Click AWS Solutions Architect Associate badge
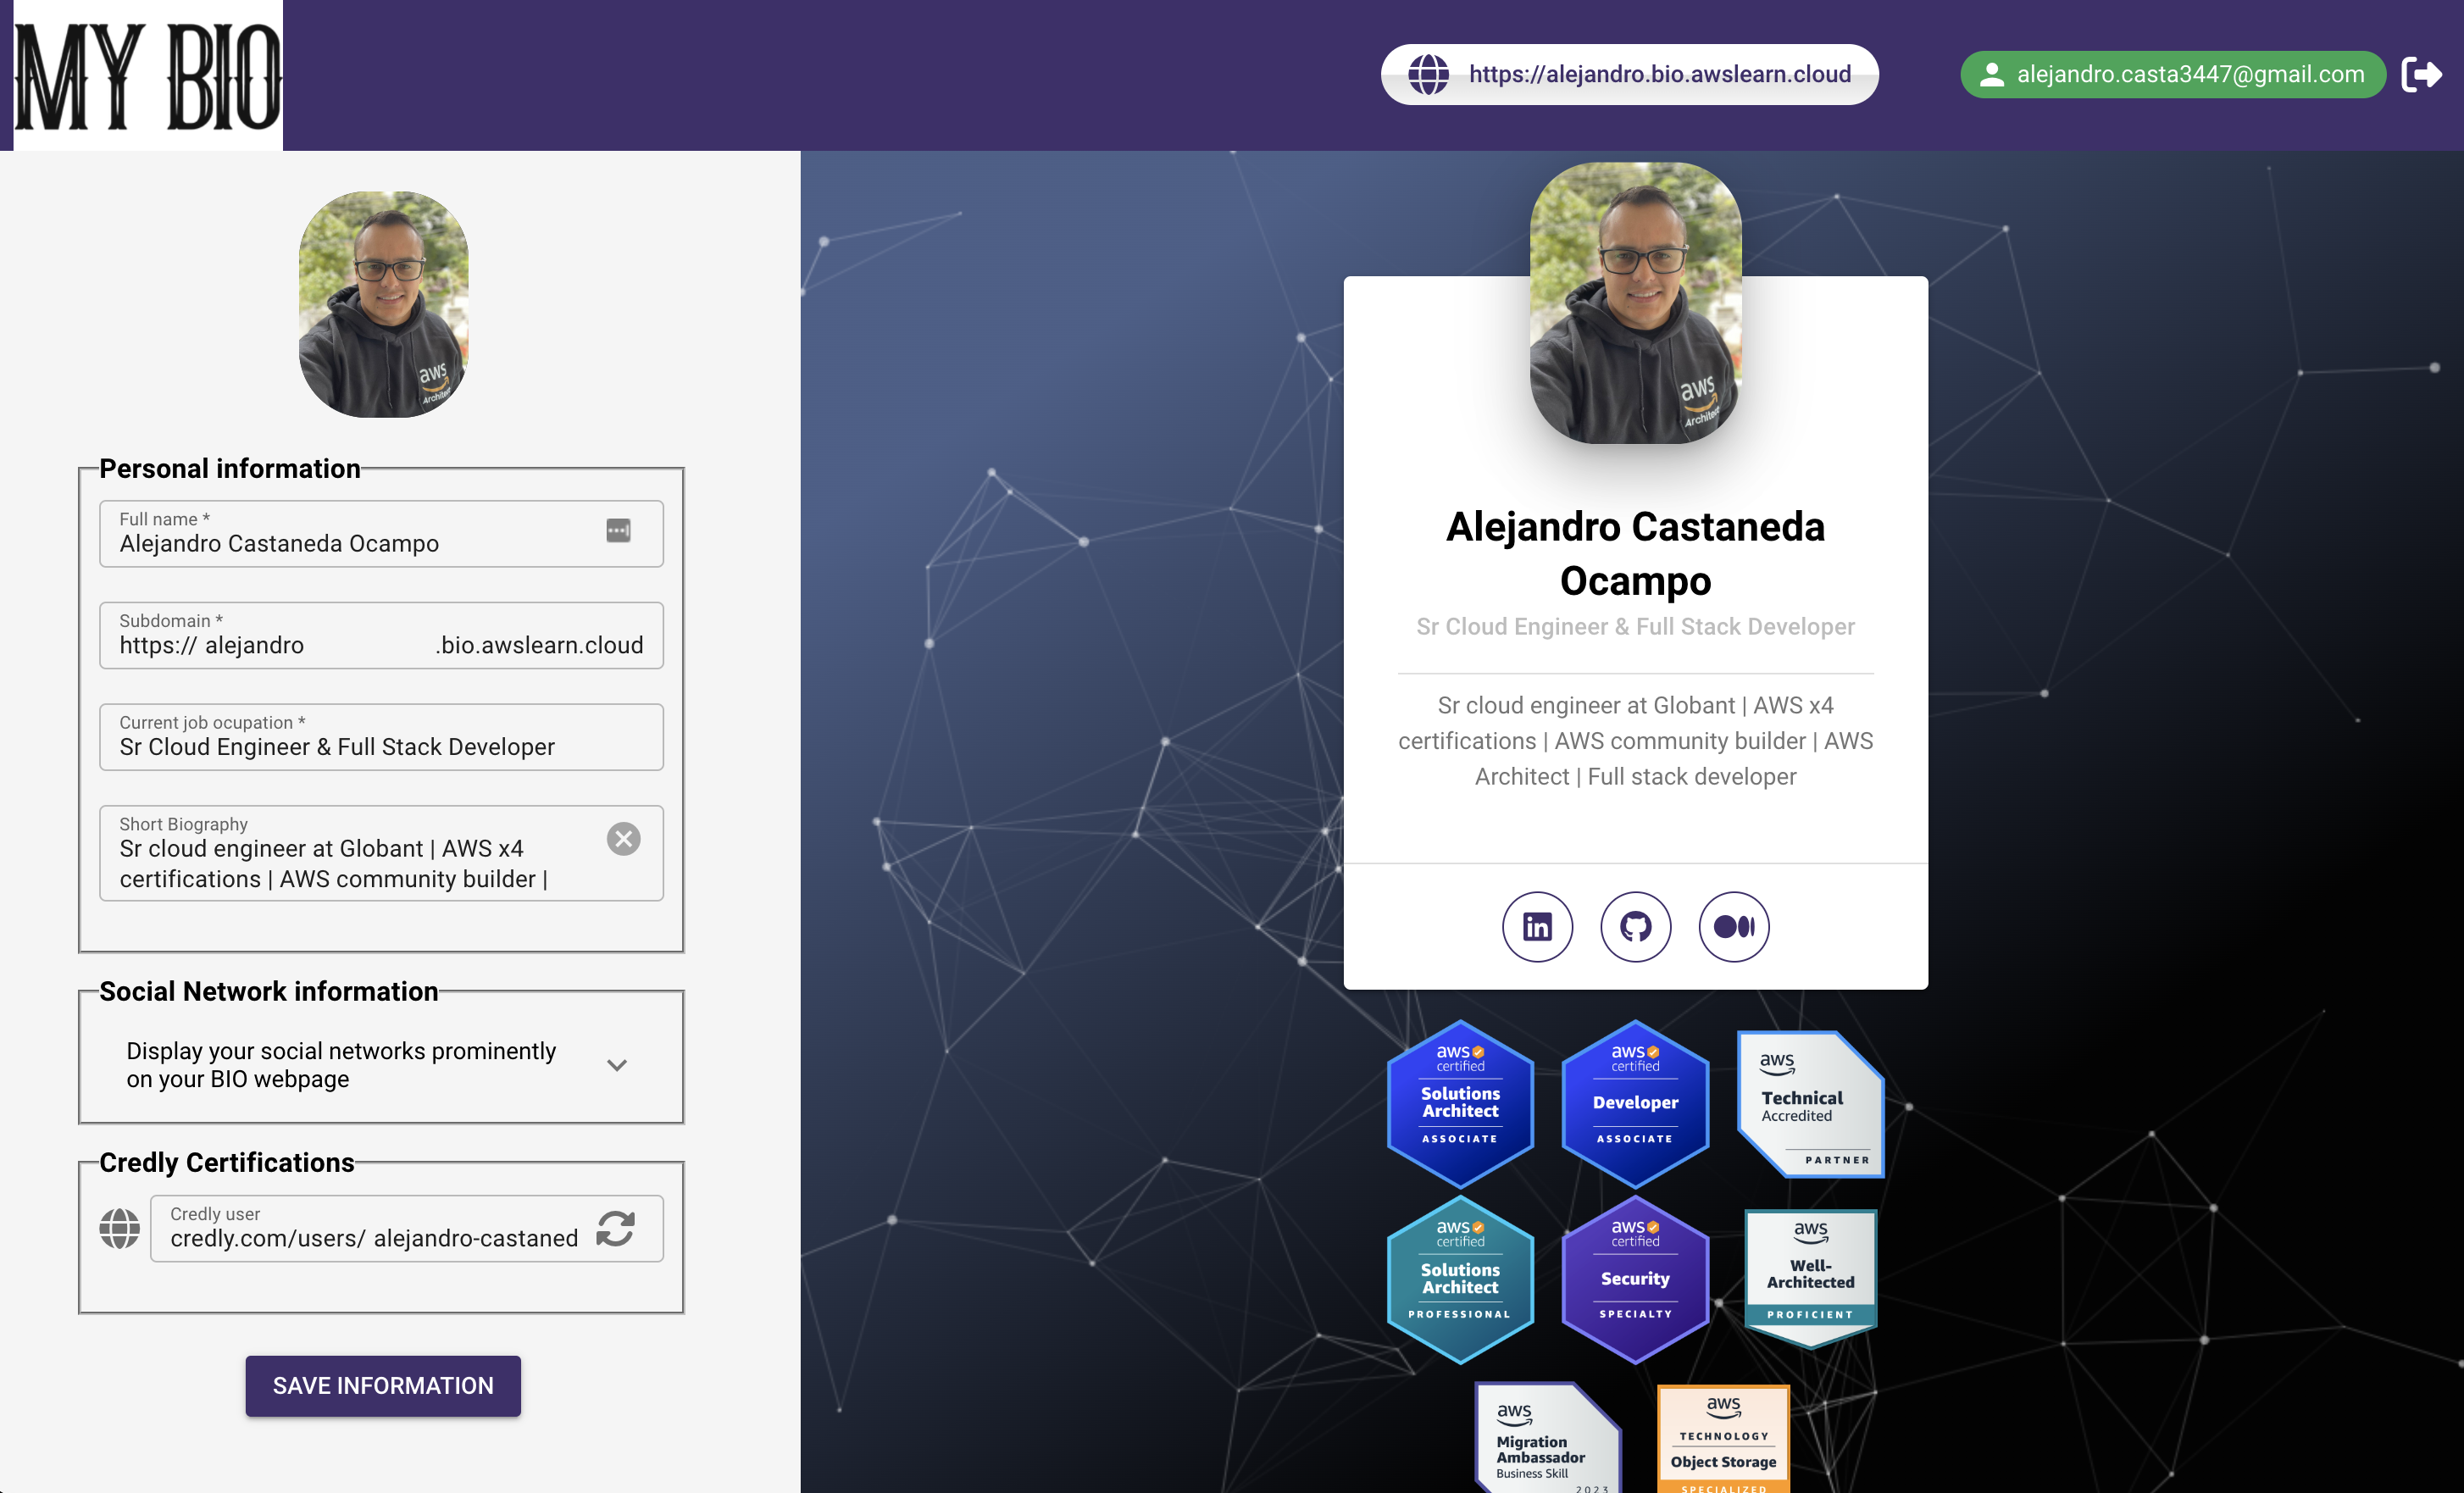Image resolution: width=2464 pixels, height=1493 pixels. 1460,1103
